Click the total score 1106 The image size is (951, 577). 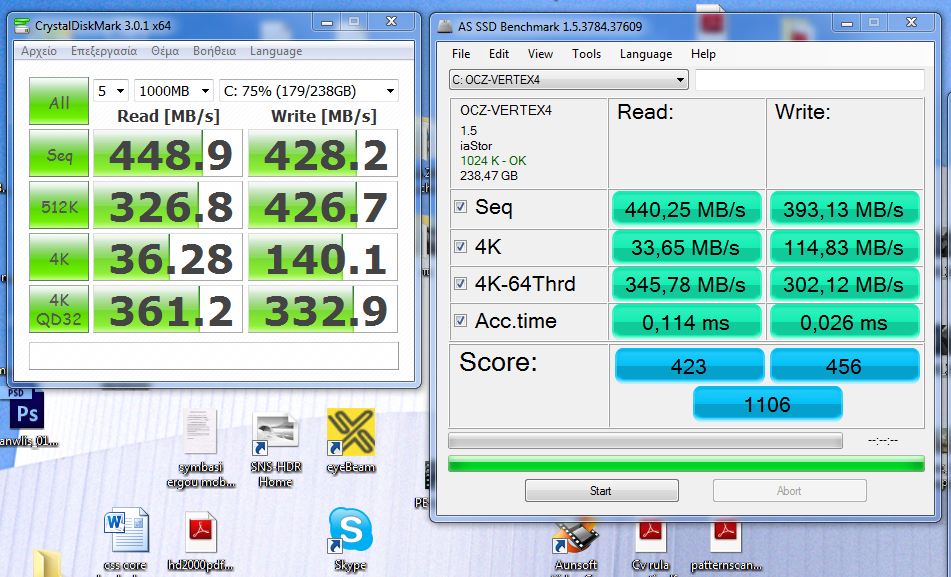768,403
